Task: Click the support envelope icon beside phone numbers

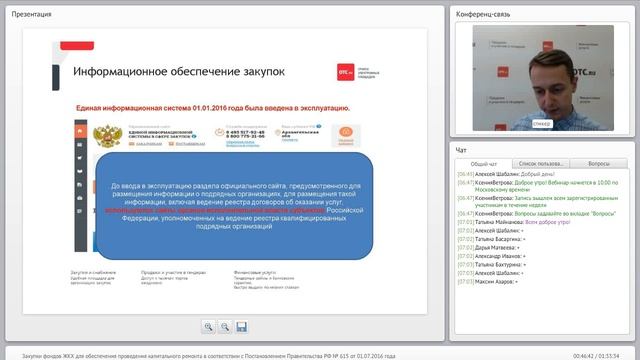Action: point(220,132)
